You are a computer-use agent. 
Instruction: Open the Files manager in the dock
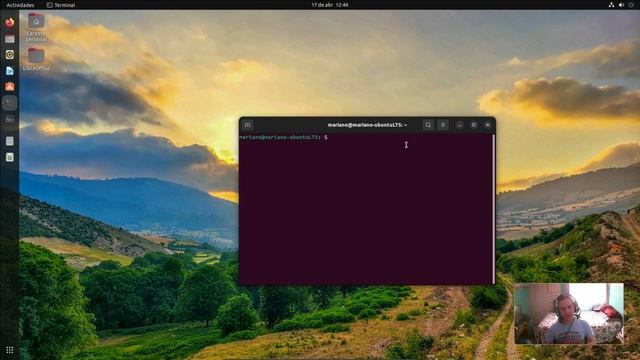(10, 39)
